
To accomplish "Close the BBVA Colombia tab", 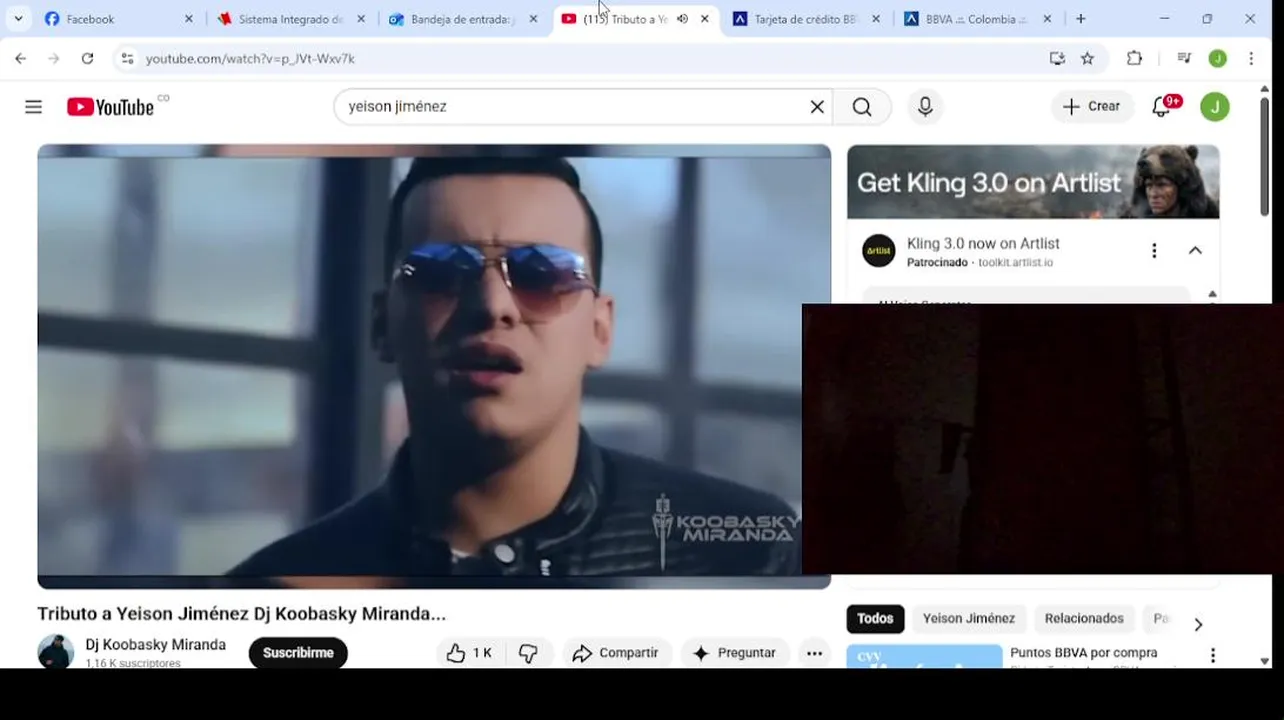I will [1048, 19].
